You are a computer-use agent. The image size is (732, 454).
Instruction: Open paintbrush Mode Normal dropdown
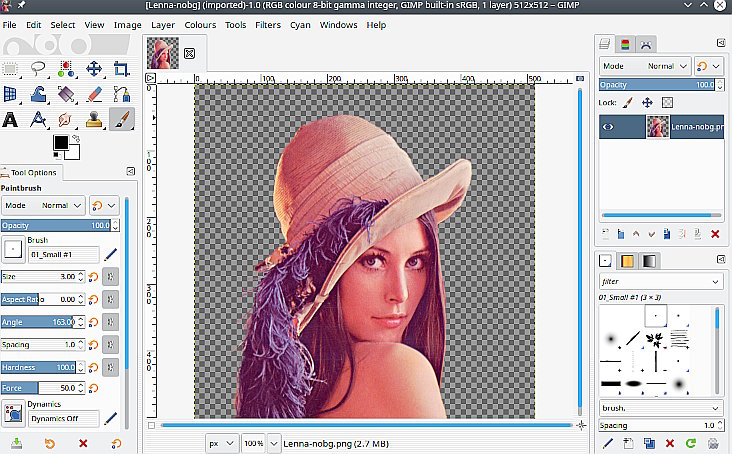click(x=43, y=205)
